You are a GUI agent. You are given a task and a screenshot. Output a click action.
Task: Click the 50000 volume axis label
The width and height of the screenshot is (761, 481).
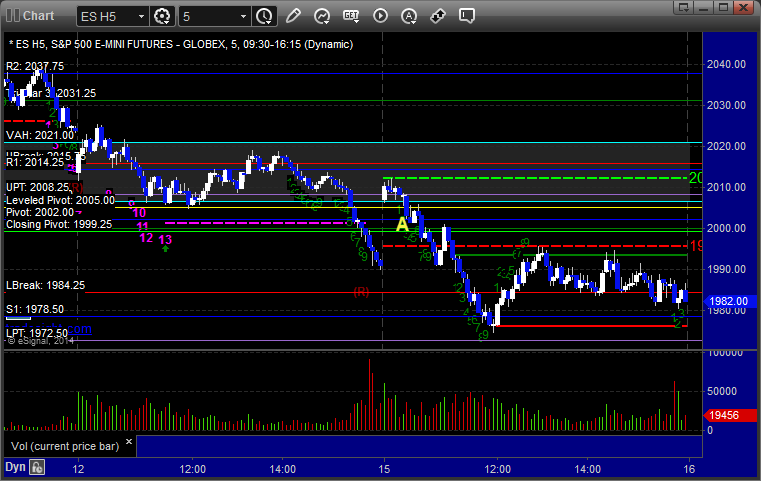point(722,391)
